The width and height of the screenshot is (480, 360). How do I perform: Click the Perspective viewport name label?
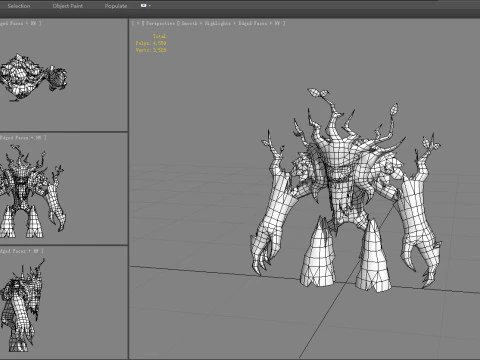tap(160, 23)
